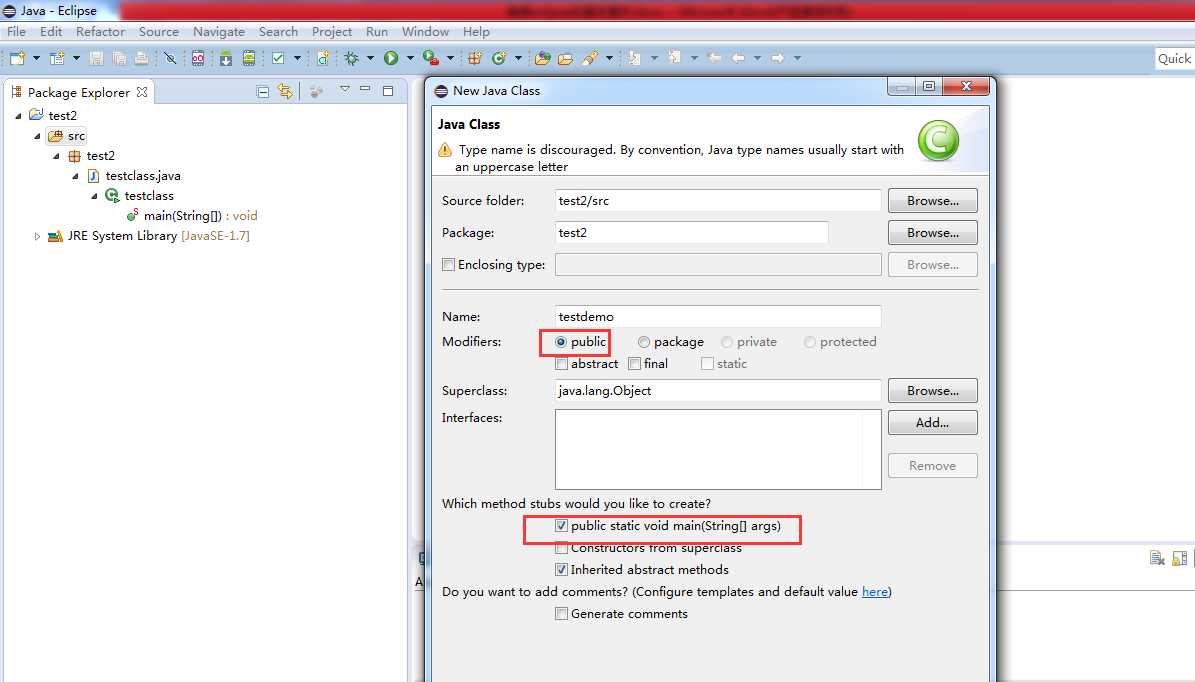Open the Source menu
This screenshot has width=1195, height=682.
click(x=159, y=31)
